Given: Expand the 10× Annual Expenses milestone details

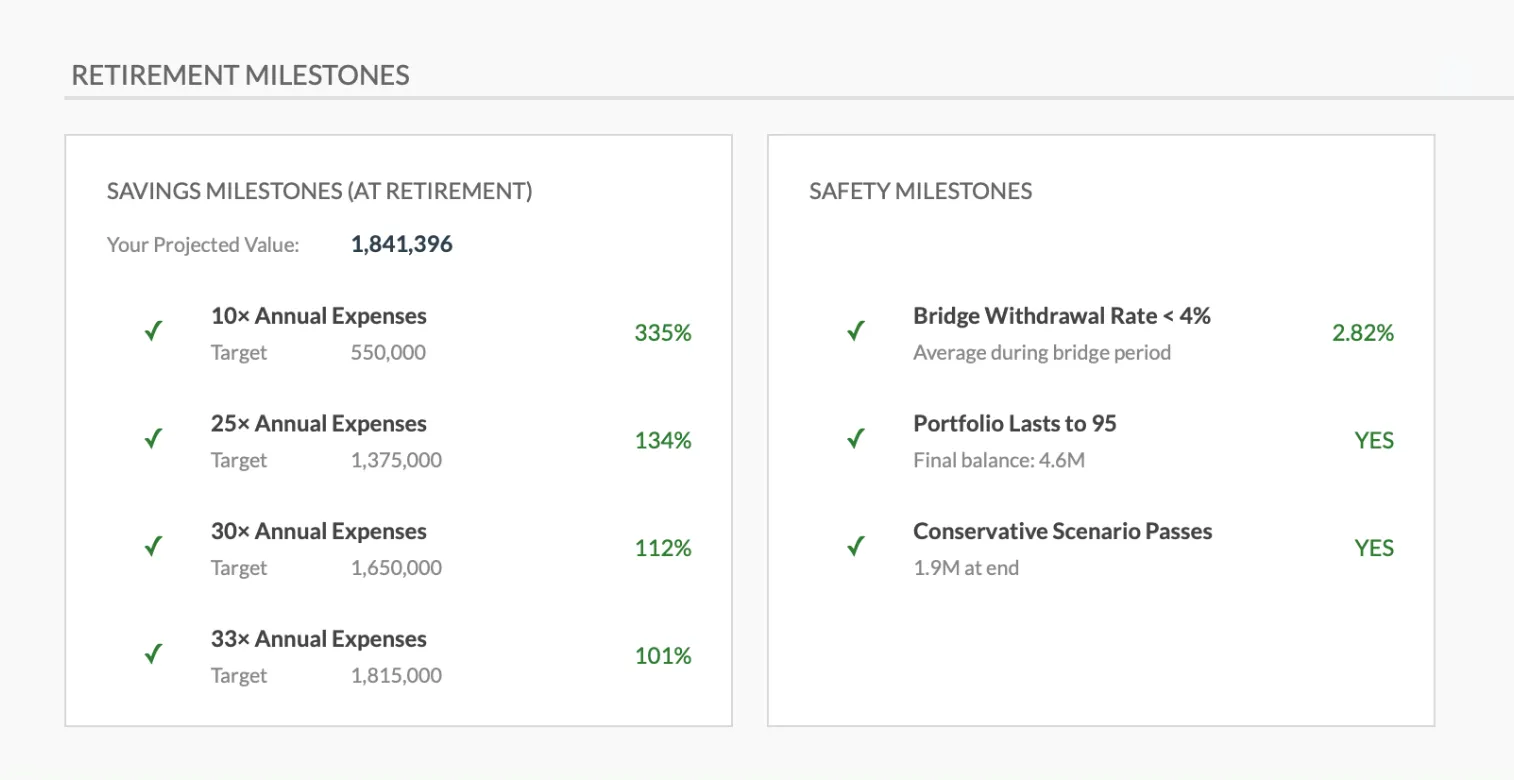Looking at the screenshot, I should pos(319,315).
